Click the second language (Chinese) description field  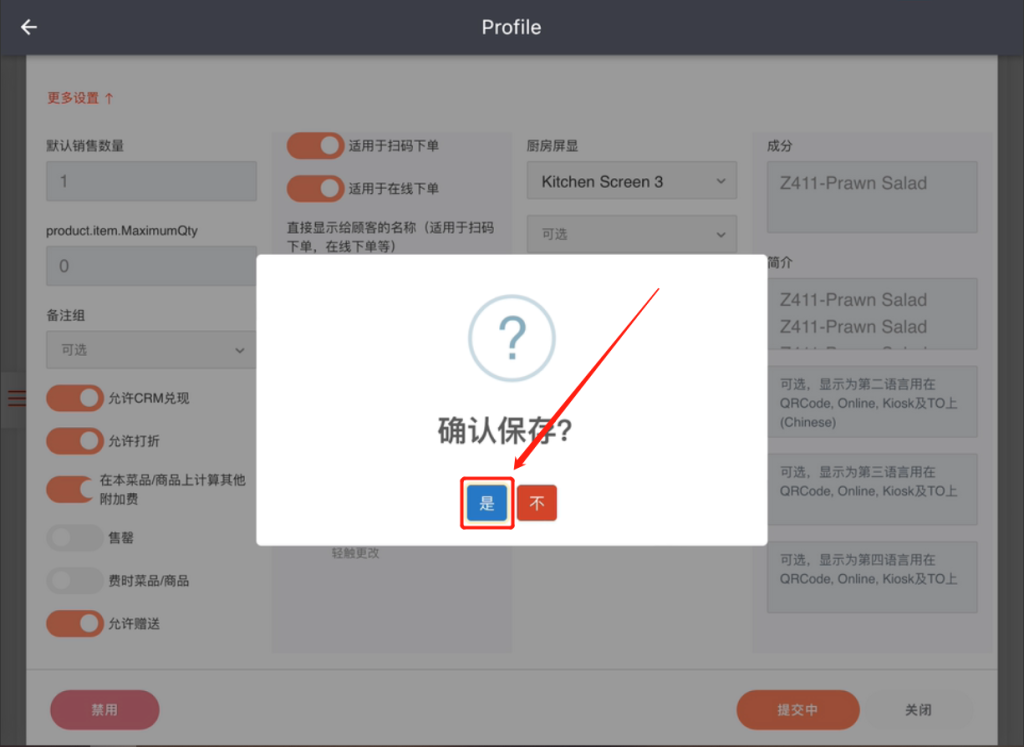872,402
